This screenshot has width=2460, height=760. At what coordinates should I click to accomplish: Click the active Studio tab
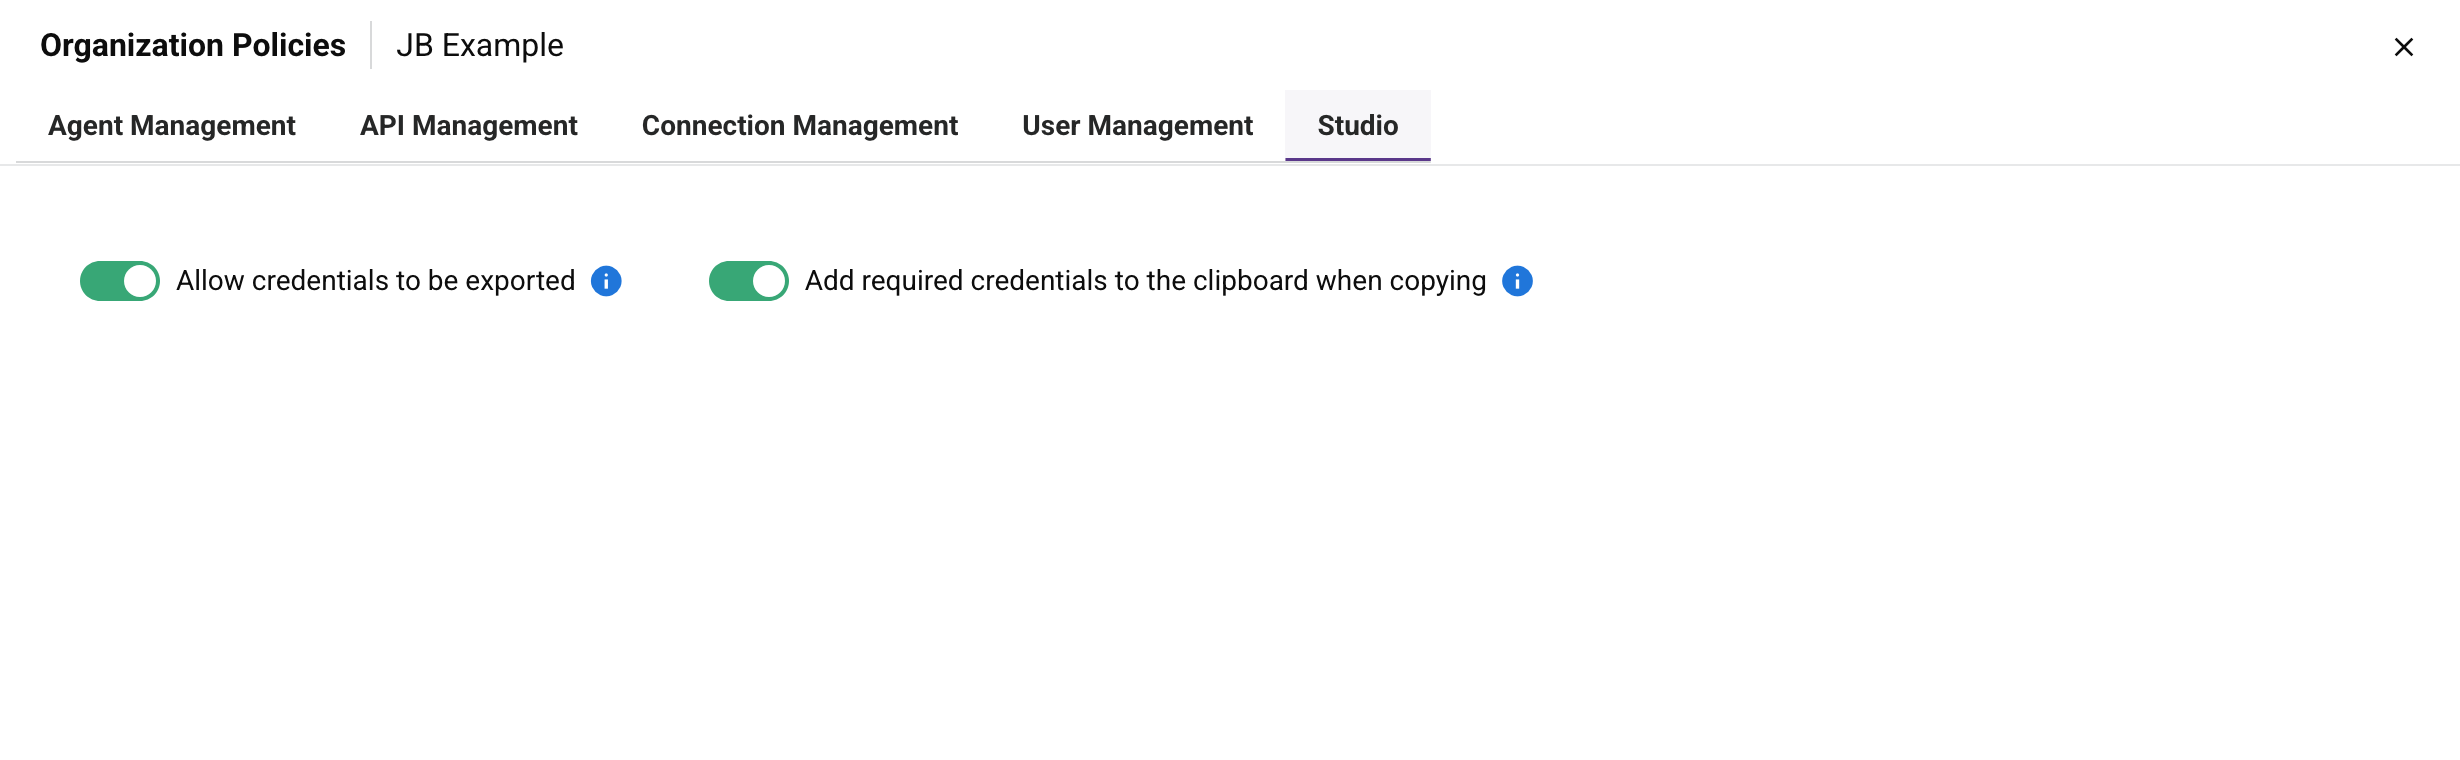tap(1357, 126)
